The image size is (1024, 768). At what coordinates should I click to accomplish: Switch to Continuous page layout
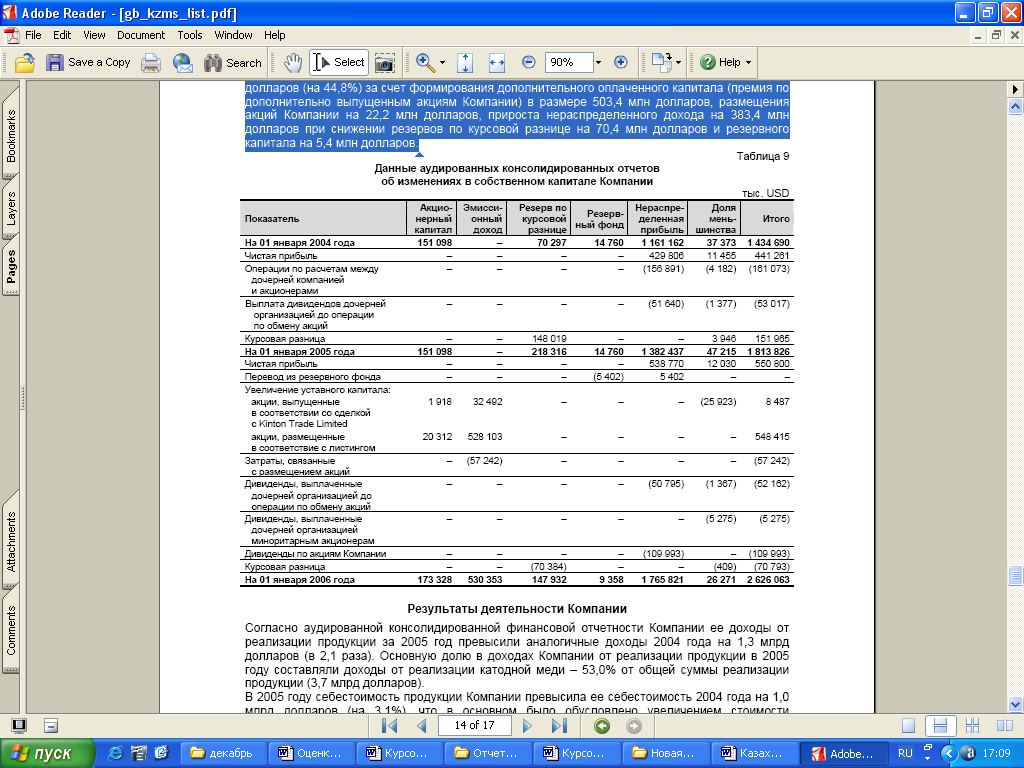(x=940, y=726)
